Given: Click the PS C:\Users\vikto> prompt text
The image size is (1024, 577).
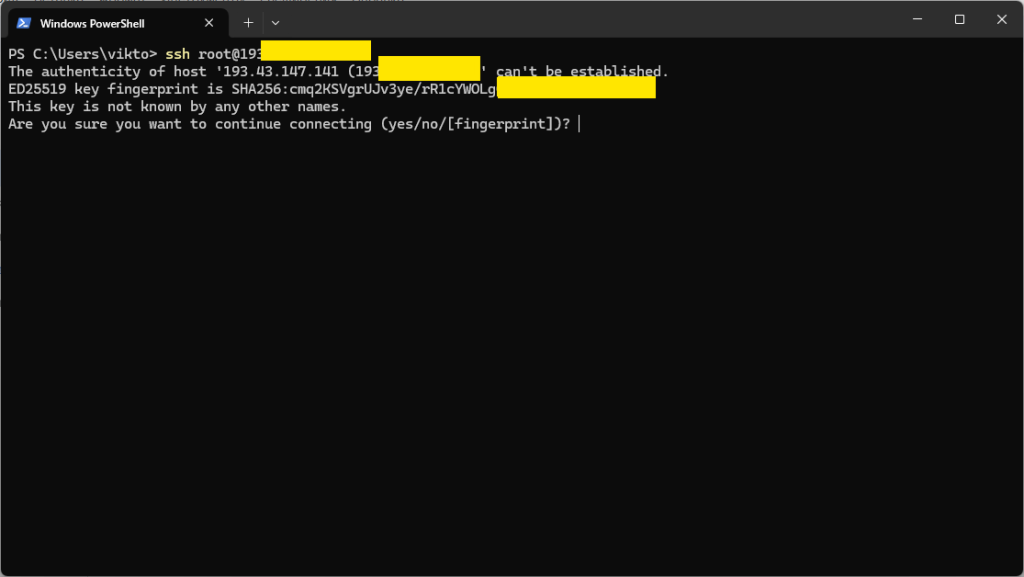Looking at the screenshot, I should 83,54.
